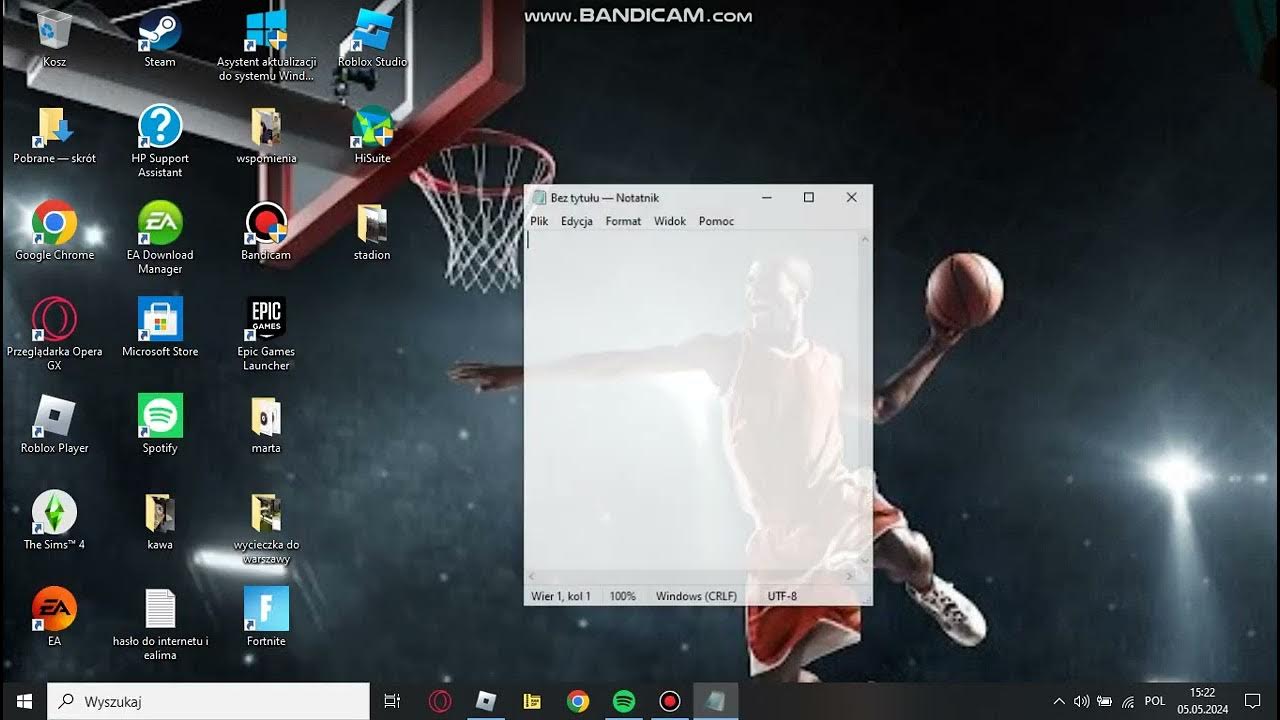Select the Roblox Player desktop icon

pos(54,424)
